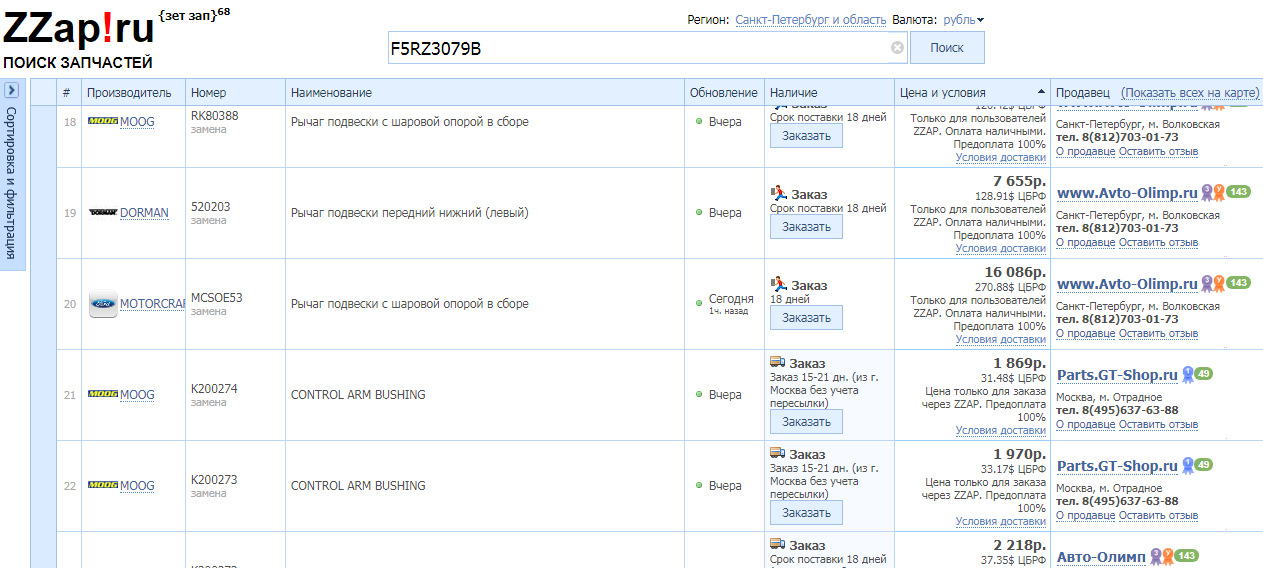
Task: Open the MOTORCRAFT manufacturer link
Action: click(x=152, y=304)
